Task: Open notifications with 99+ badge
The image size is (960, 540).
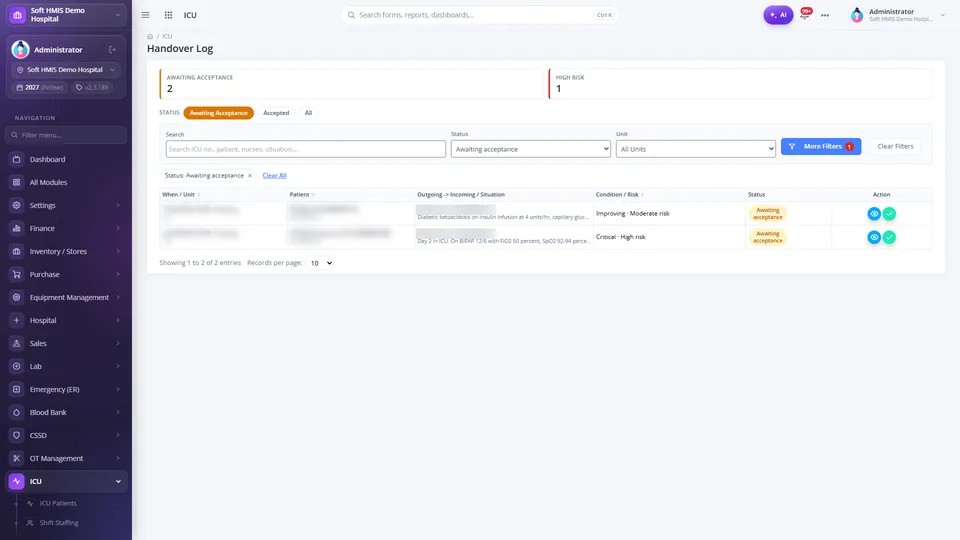Action: [x=806, y=13]
